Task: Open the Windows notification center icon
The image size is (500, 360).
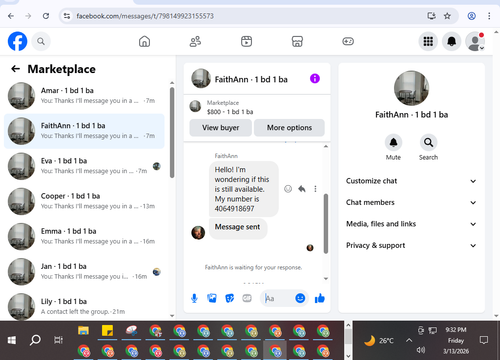Action: (484, 340)
